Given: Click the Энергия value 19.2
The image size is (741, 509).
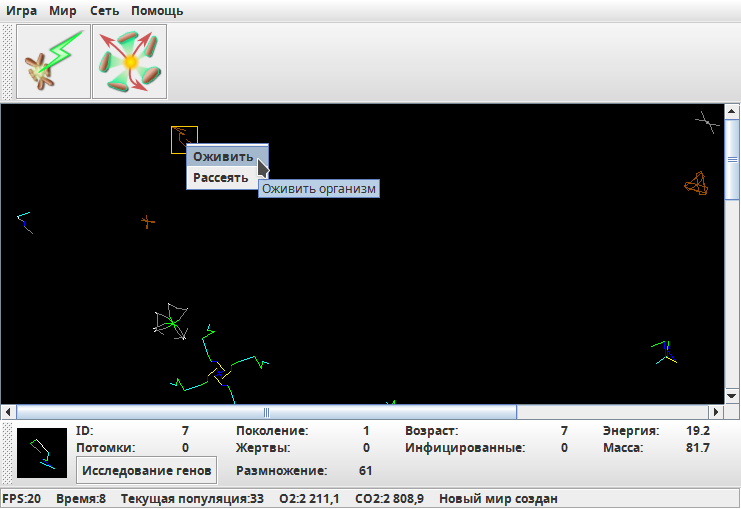Looking at the screenshot, I should (698, 431).
